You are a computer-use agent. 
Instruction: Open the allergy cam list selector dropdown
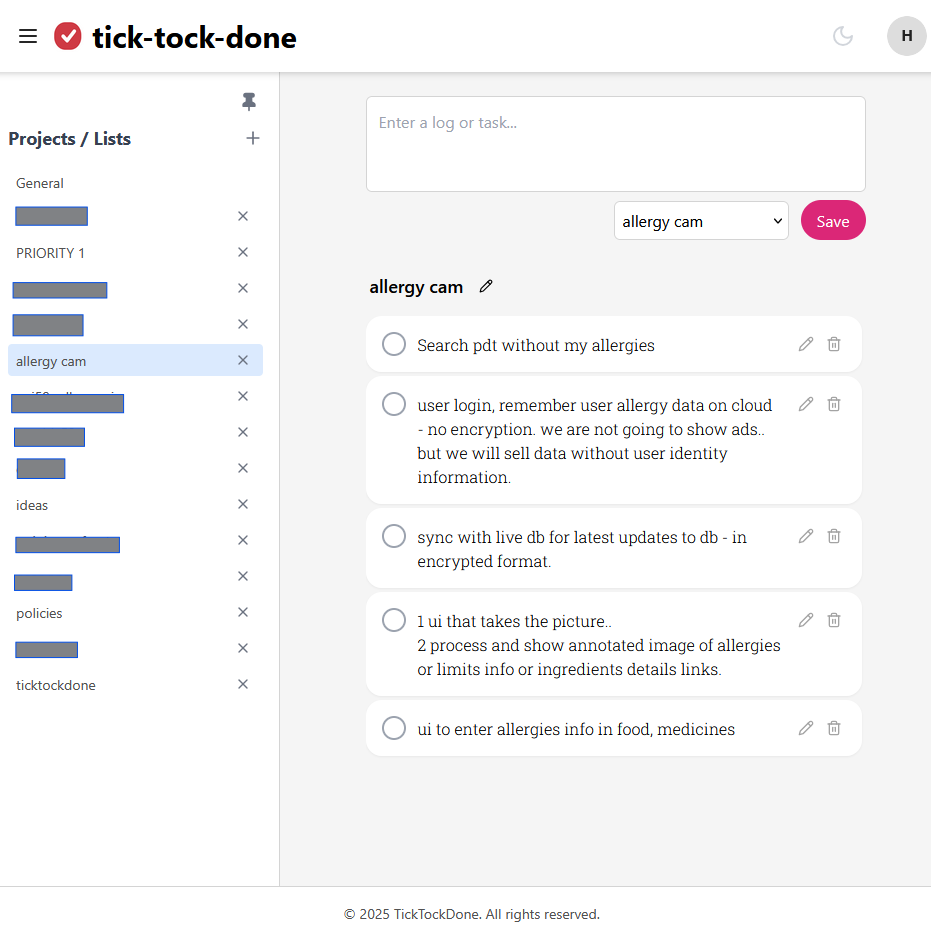(700, 220)
